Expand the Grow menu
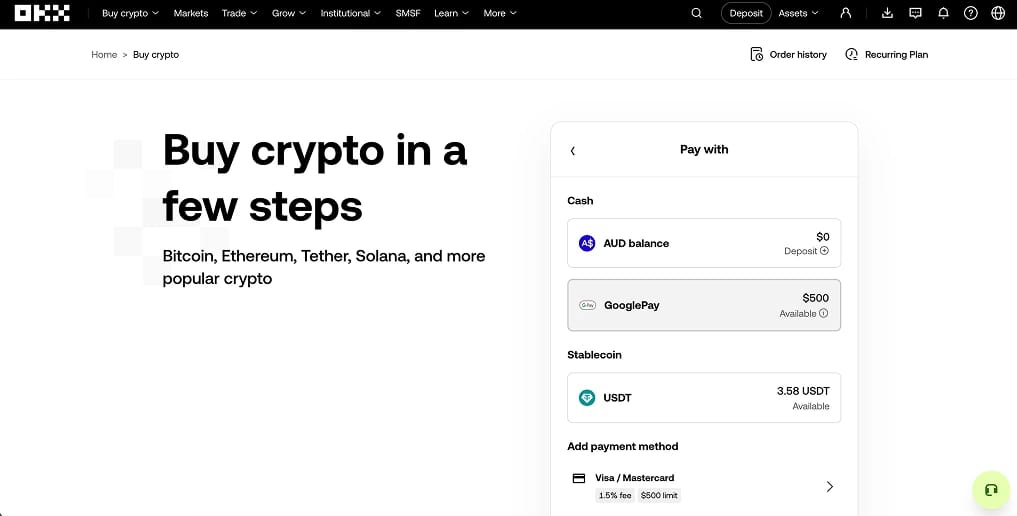1017x516 pixels. click(289, 13)
